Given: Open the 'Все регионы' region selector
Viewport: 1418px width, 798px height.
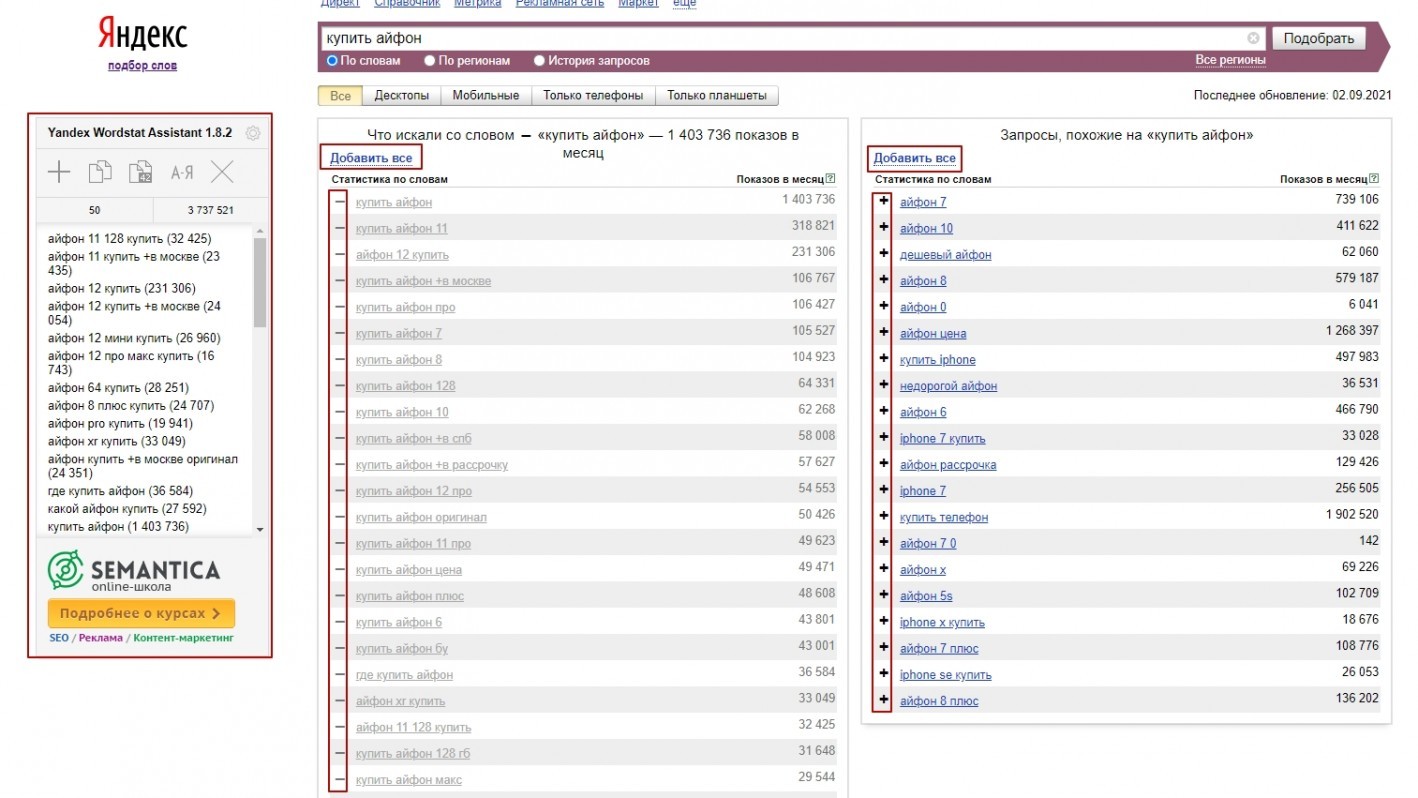Looking at the screenshot, I should tap(1230, 60).
